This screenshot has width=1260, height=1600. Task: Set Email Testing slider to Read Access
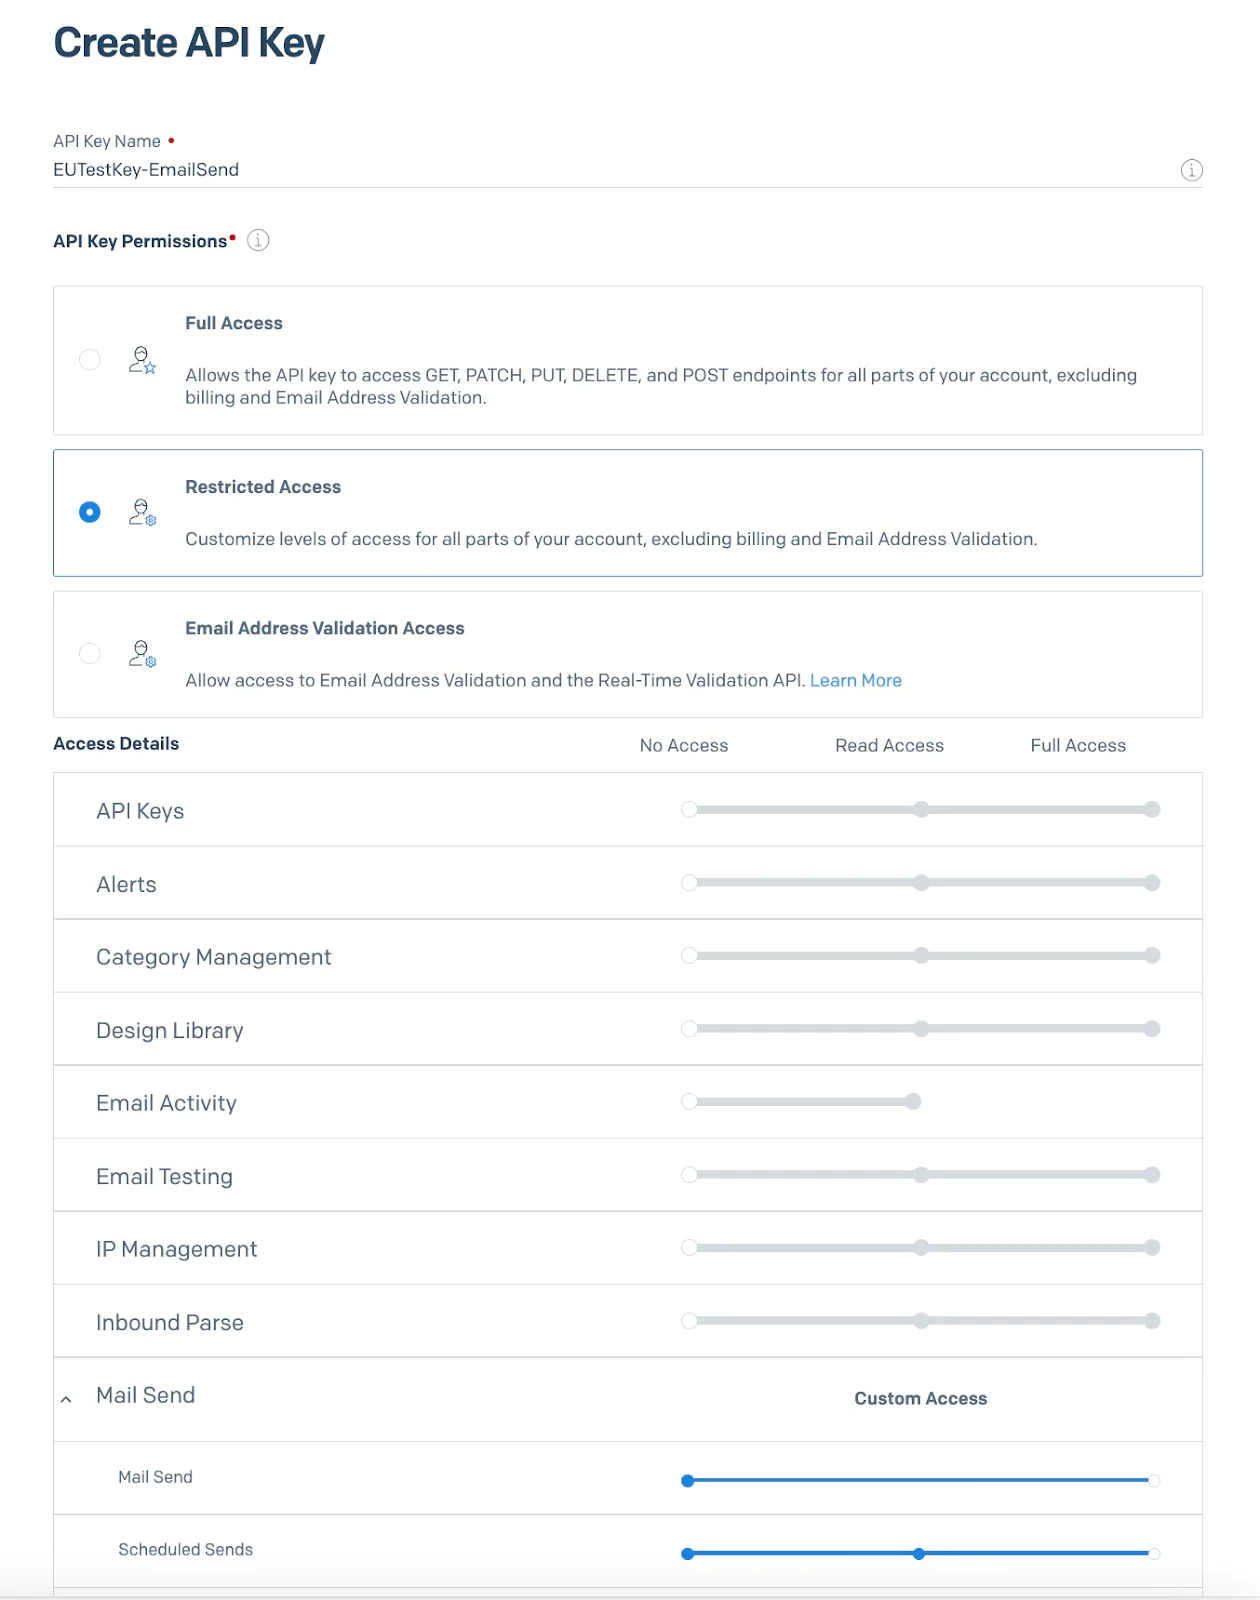pyautogui.click(x=921, y=1174)
